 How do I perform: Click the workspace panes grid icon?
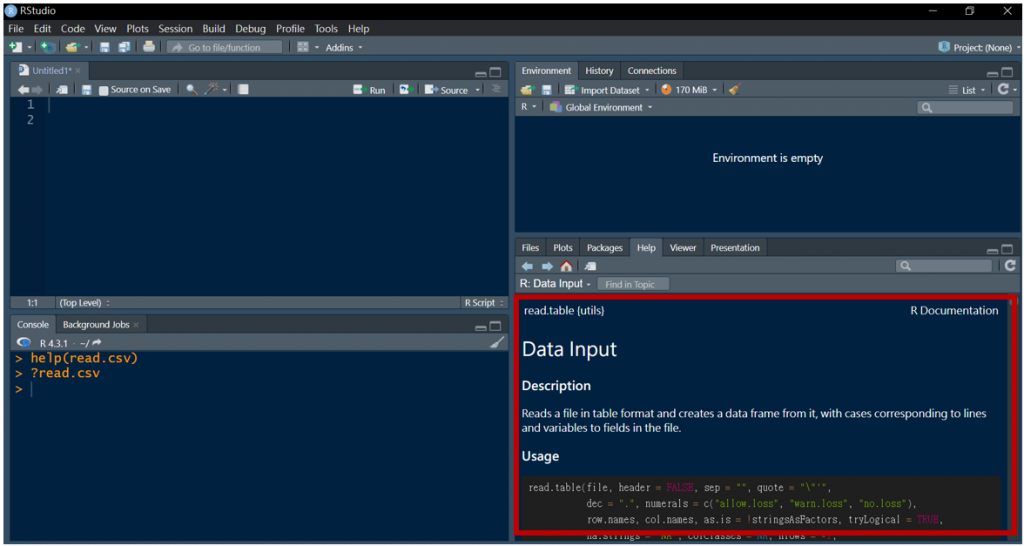(302, 47)
